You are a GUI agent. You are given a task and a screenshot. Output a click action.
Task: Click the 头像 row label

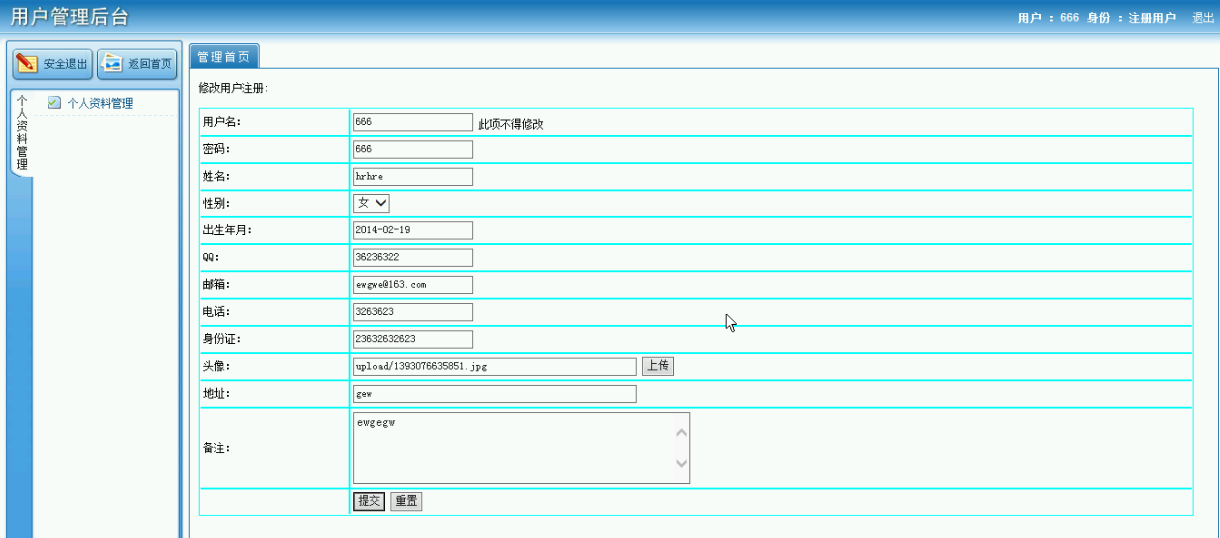point(216,366)
